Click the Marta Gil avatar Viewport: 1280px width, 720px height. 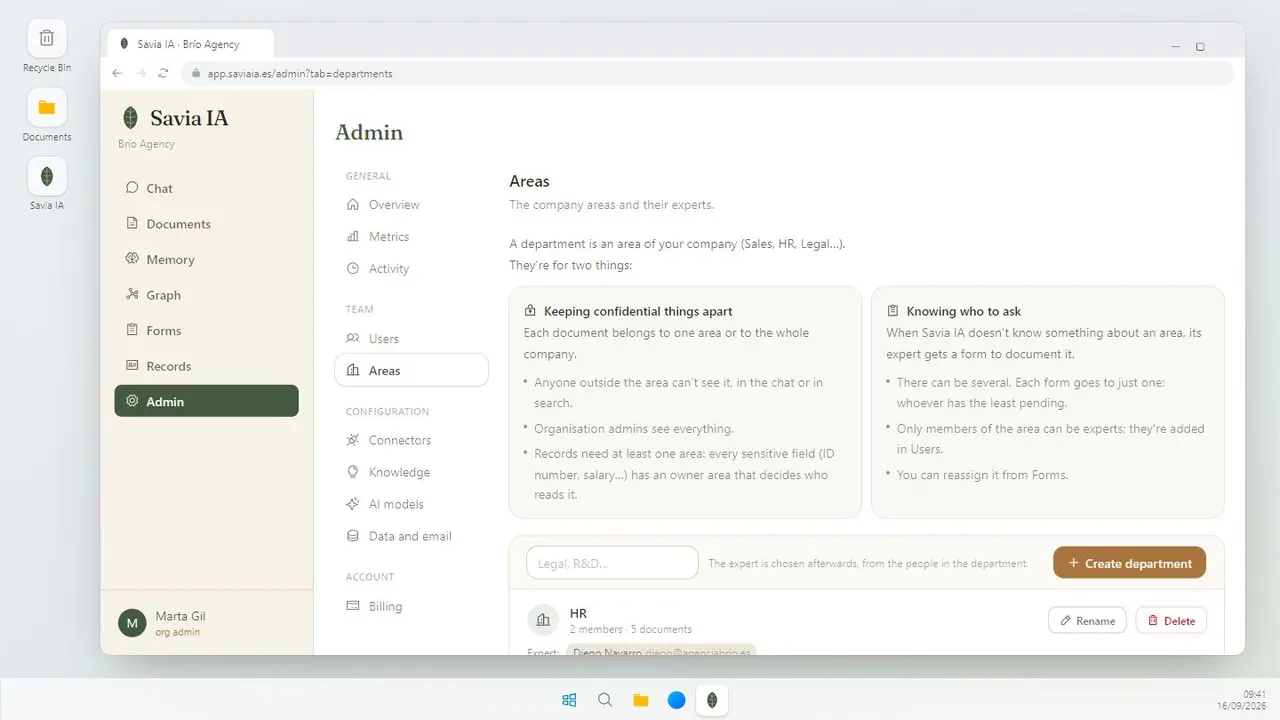tap(132, 623)
